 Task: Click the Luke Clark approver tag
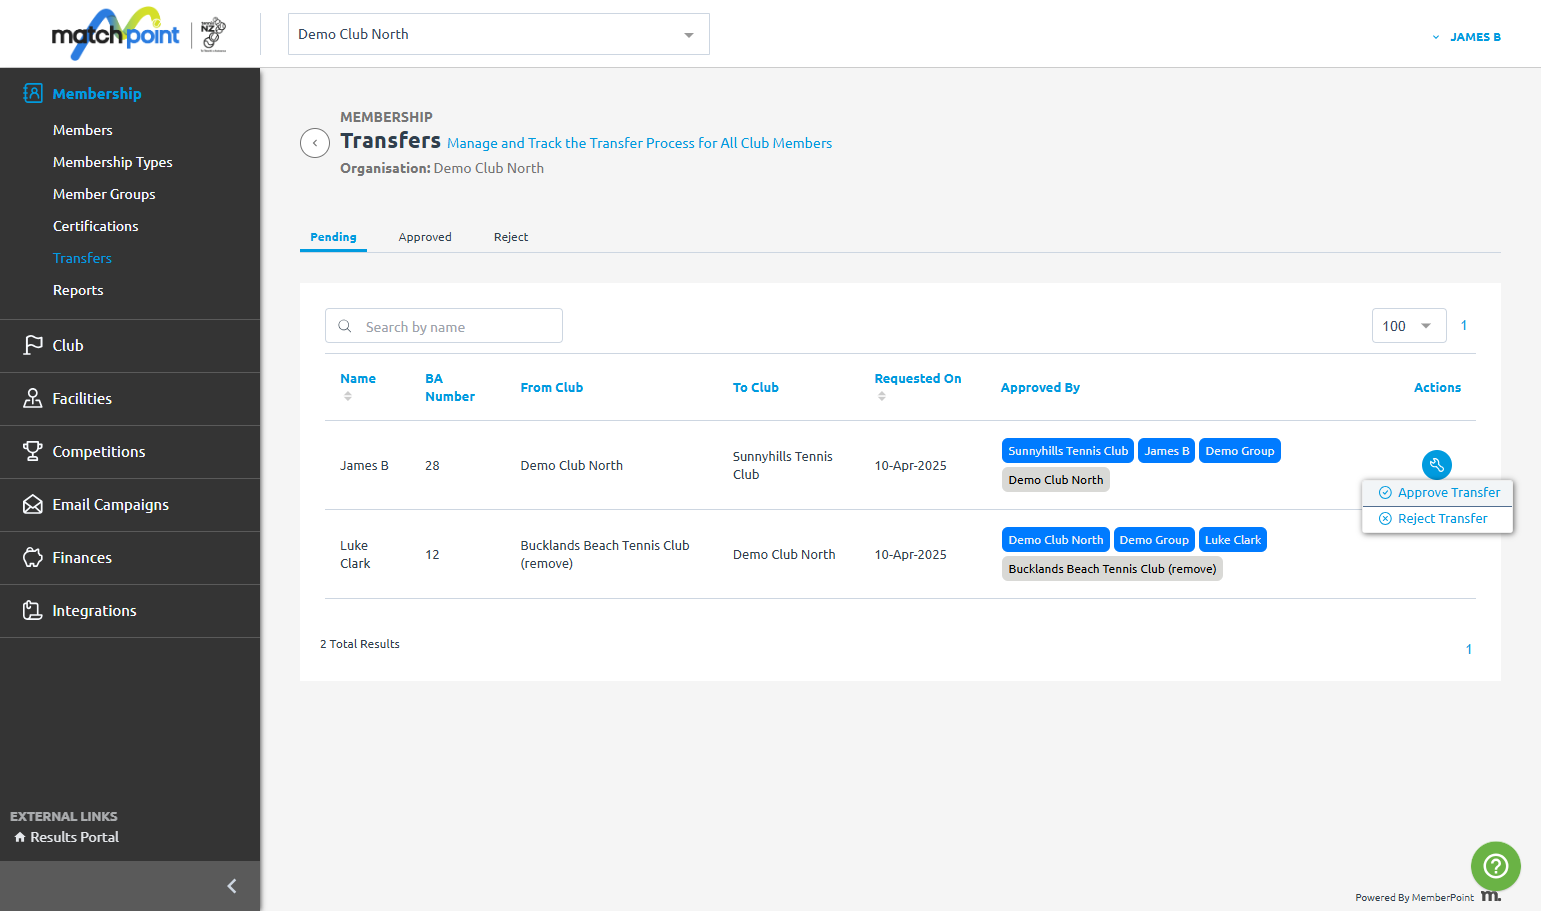click(x=1233, y=540)
